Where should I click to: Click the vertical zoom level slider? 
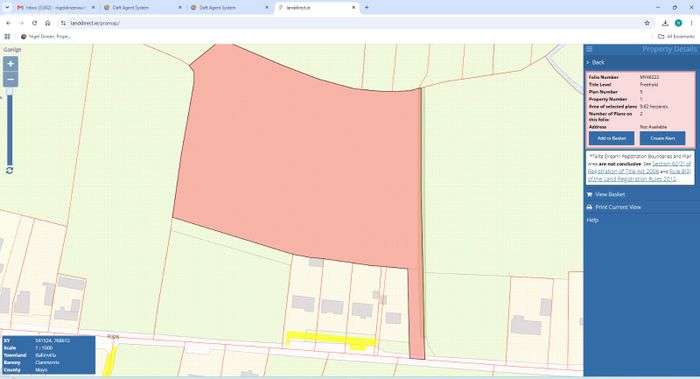point(9,127)
